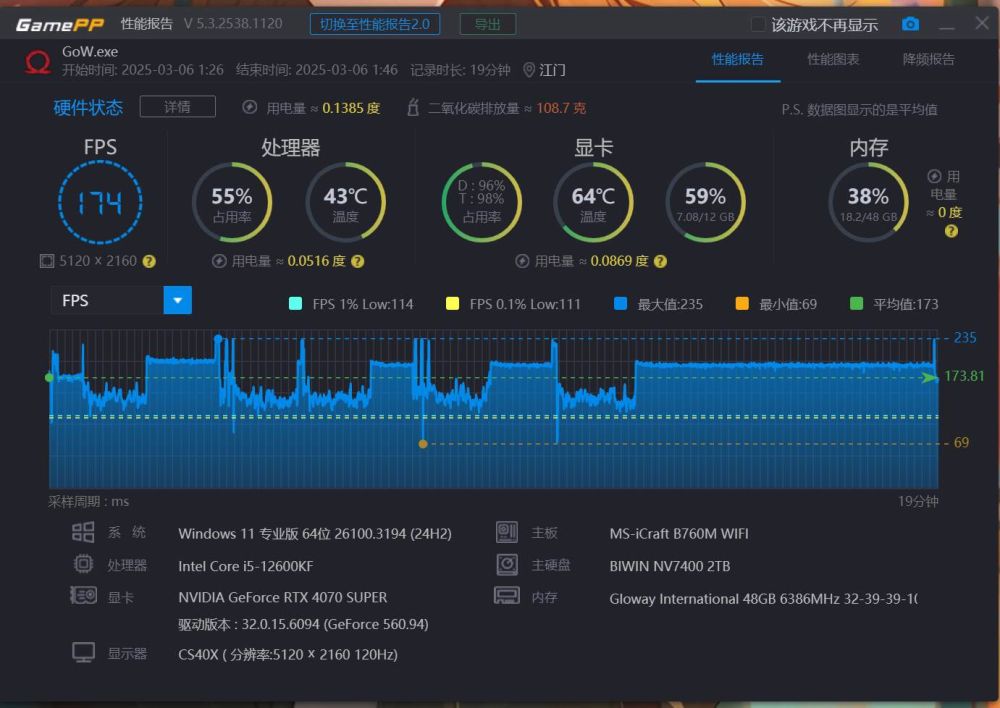The width and height of the screenshot is (1000, 708).
Task: Click the 硬件状态 heading
Action: click(88, 107)
